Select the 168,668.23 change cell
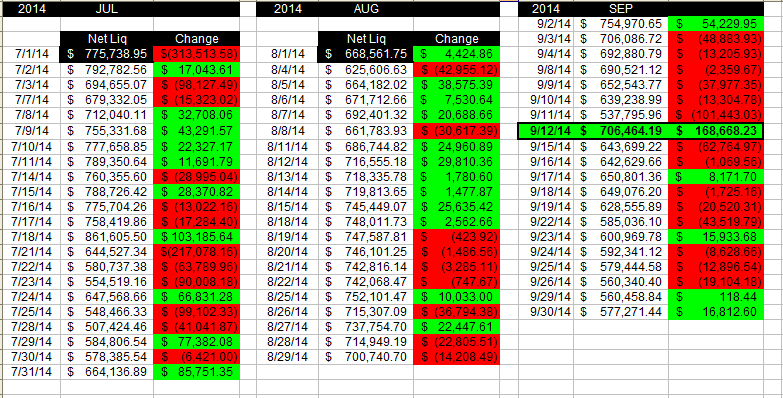This screenshot has width=783, height=398. [716, 131]
